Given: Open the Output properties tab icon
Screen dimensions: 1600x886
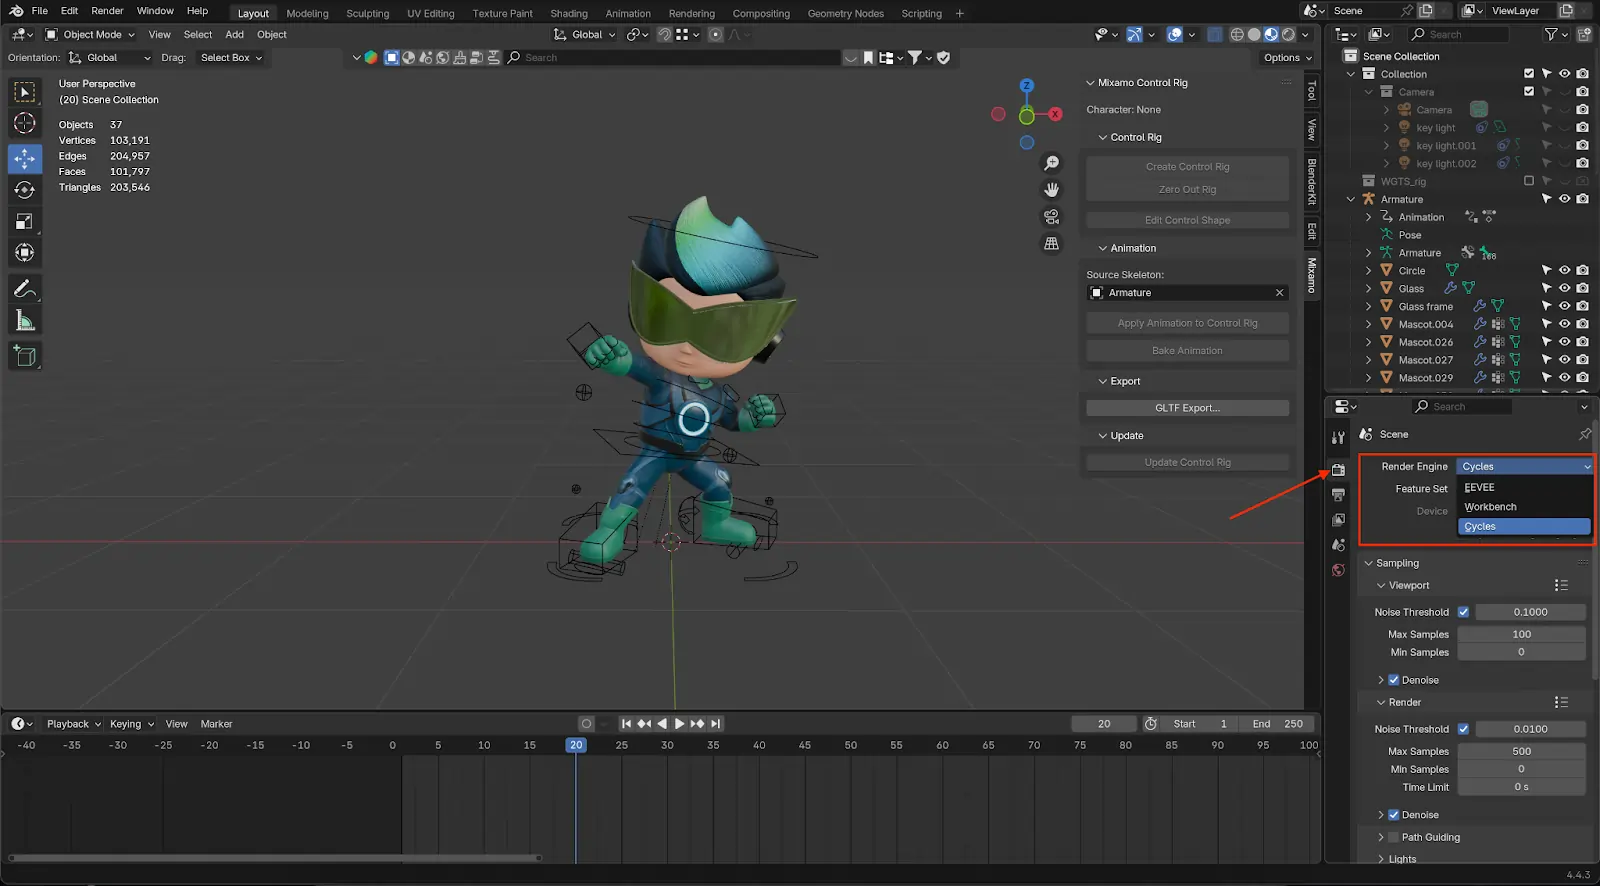Looking at the screenshot, I should point(1339,495).
